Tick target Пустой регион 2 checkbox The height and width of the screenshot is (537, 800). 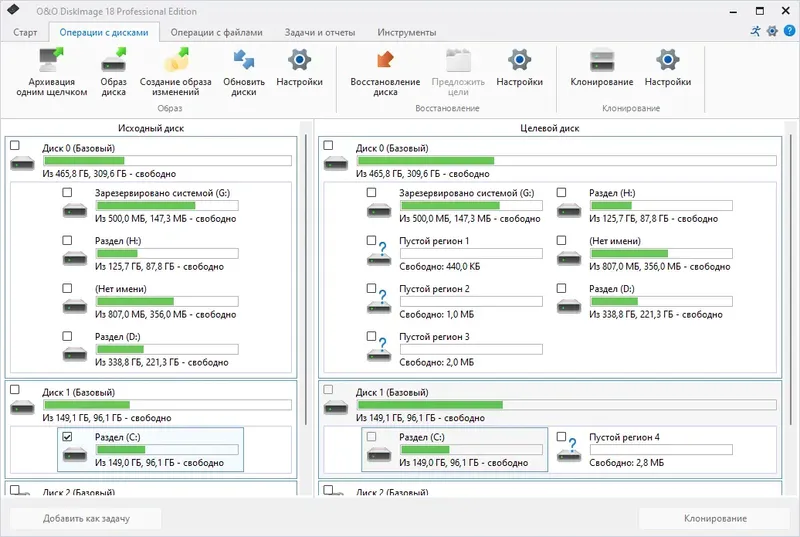tap(371, 288)
